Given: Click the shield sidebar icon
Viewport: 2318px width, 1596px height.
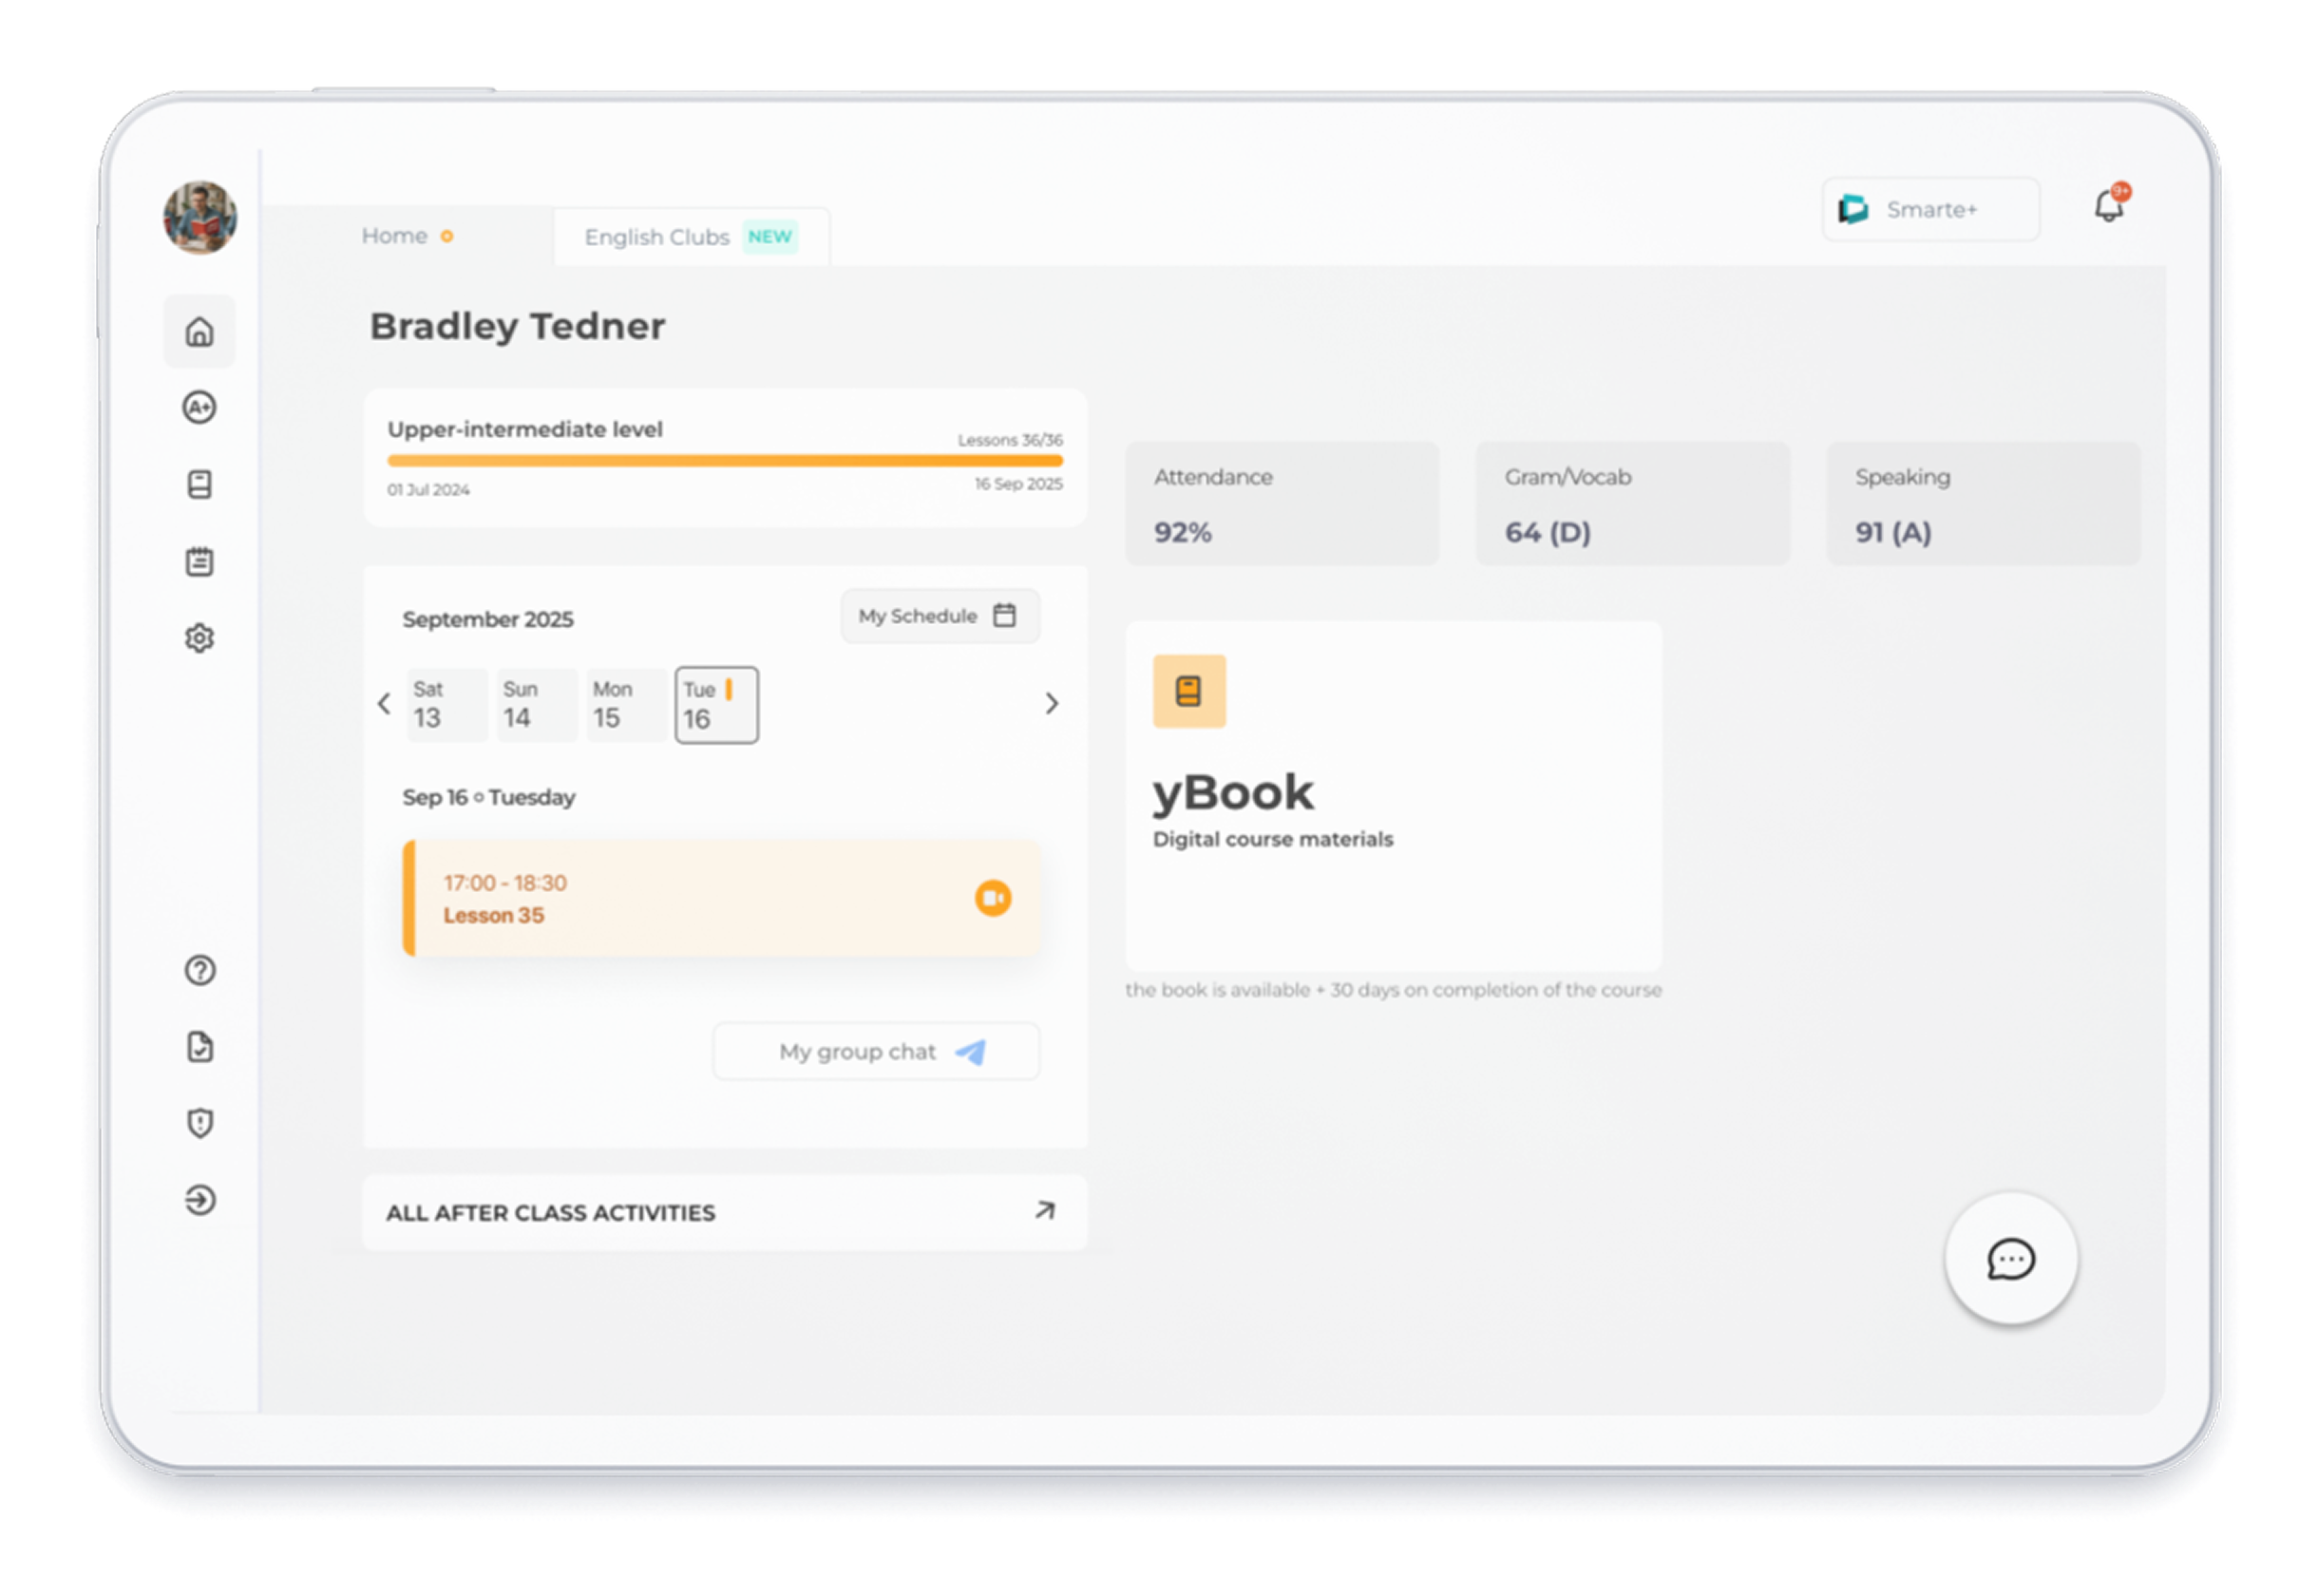Looking at the screenshot, I should 200,1123.
